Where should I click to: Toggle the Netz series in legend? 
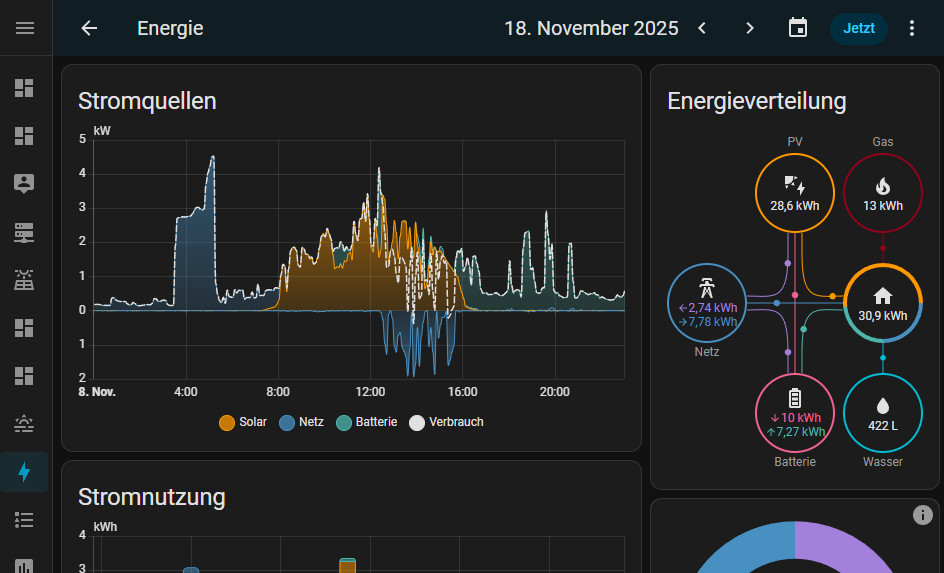coord(302,422)
